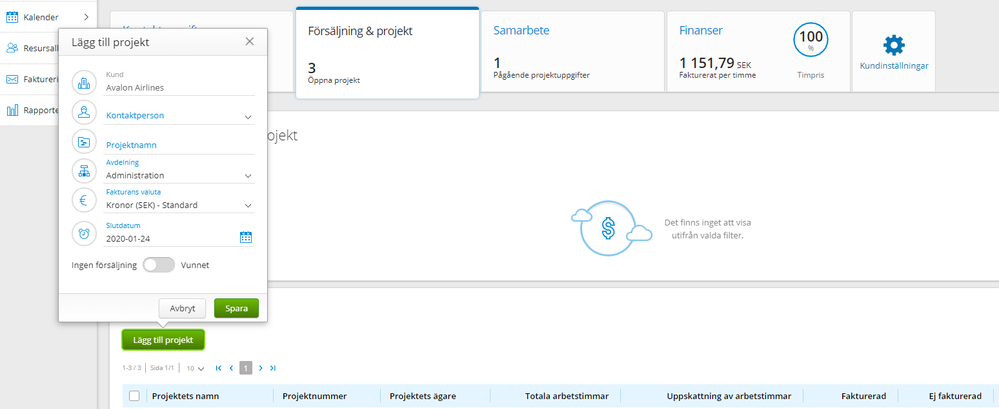Check the select-all checkbox in table header

[134, 396]
